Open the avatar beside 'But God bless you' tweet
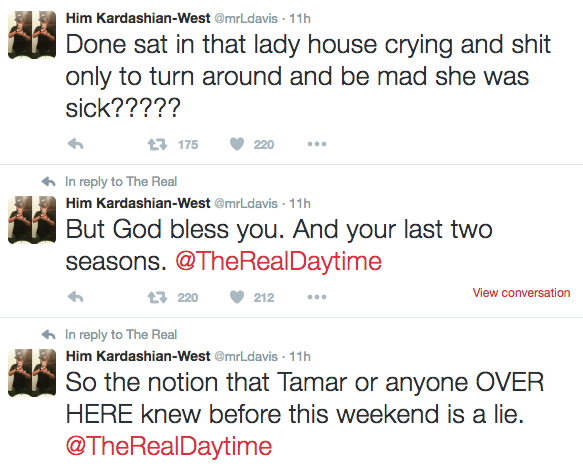 (32, 220)
